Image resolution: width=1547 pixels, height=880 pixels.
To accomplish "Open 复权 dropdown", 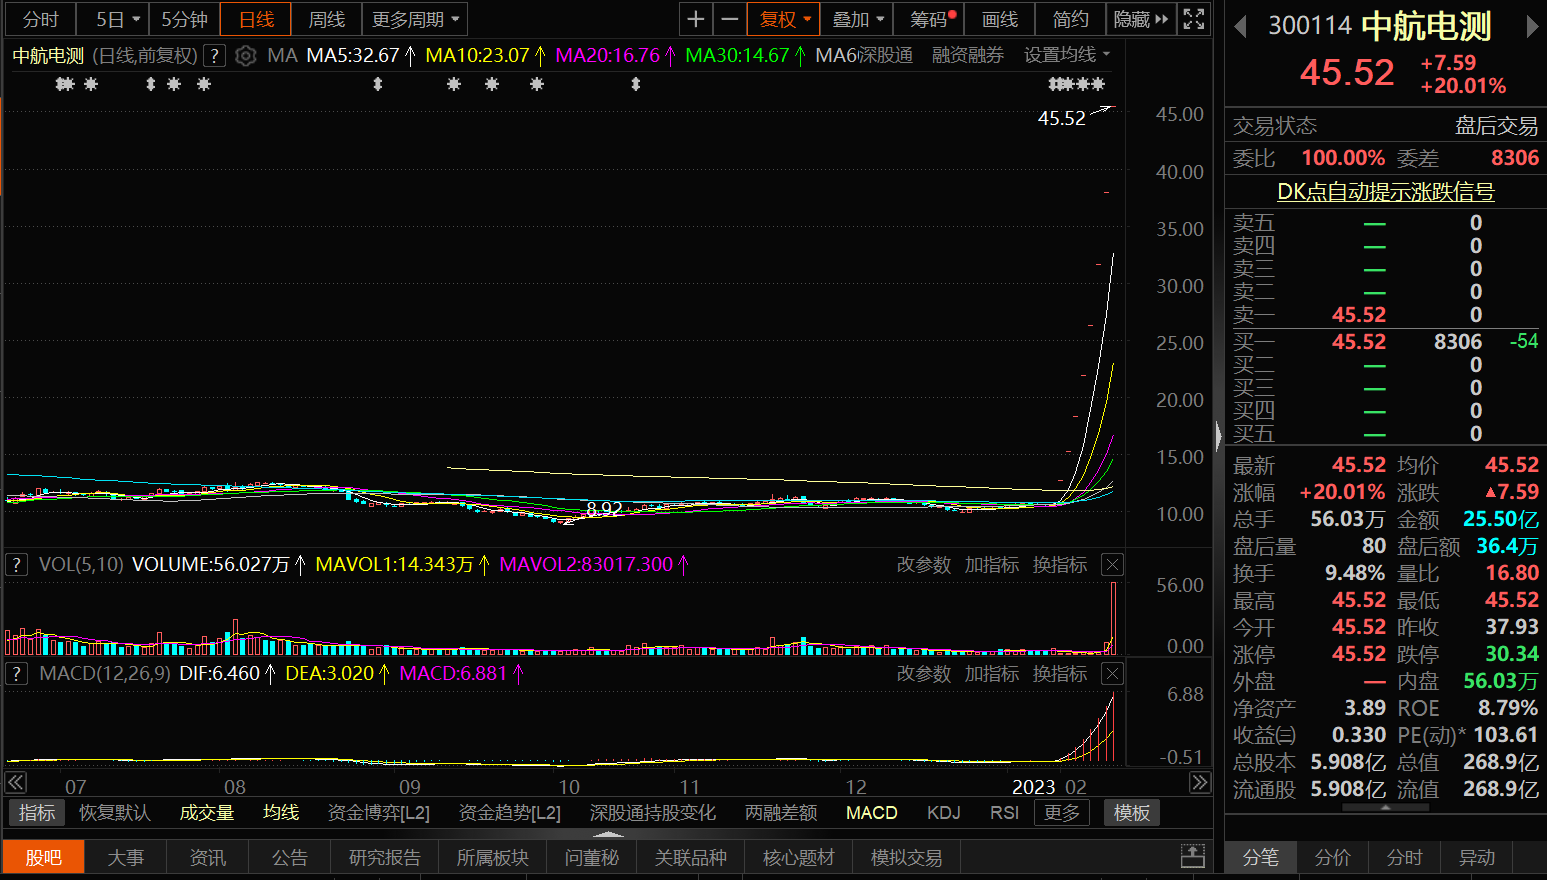I will click(784, 19).
